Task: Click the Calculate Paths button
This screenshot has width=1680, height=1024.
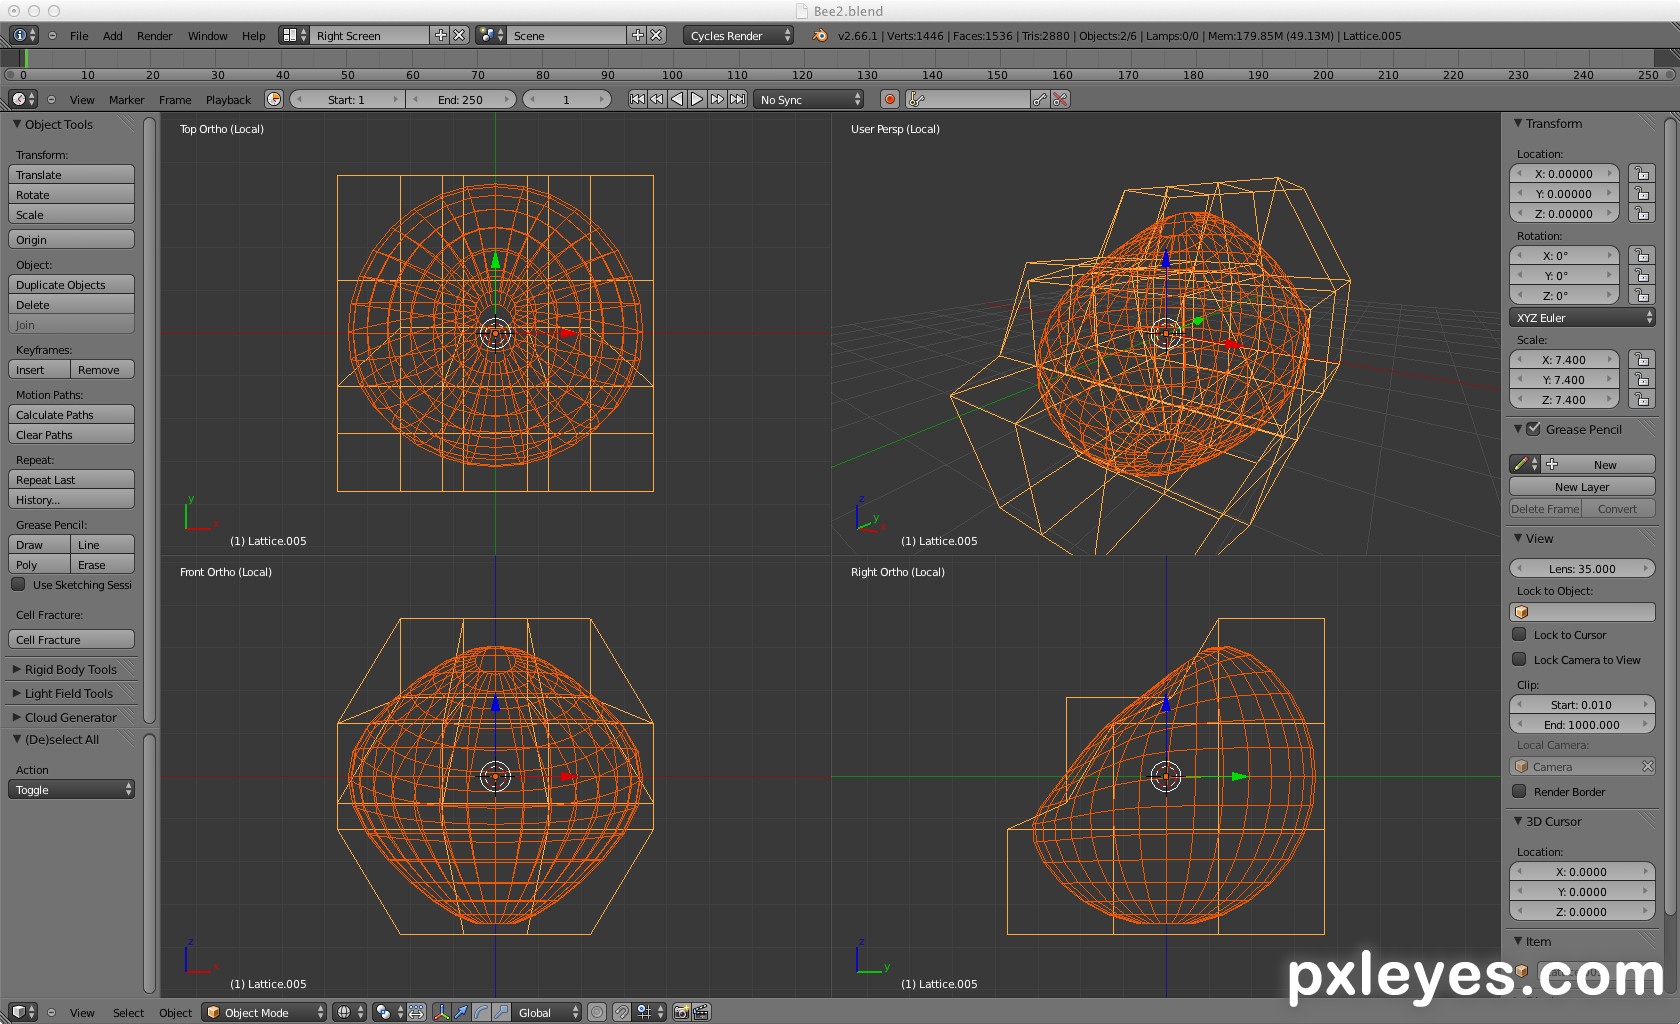Action: coord(71,414)
